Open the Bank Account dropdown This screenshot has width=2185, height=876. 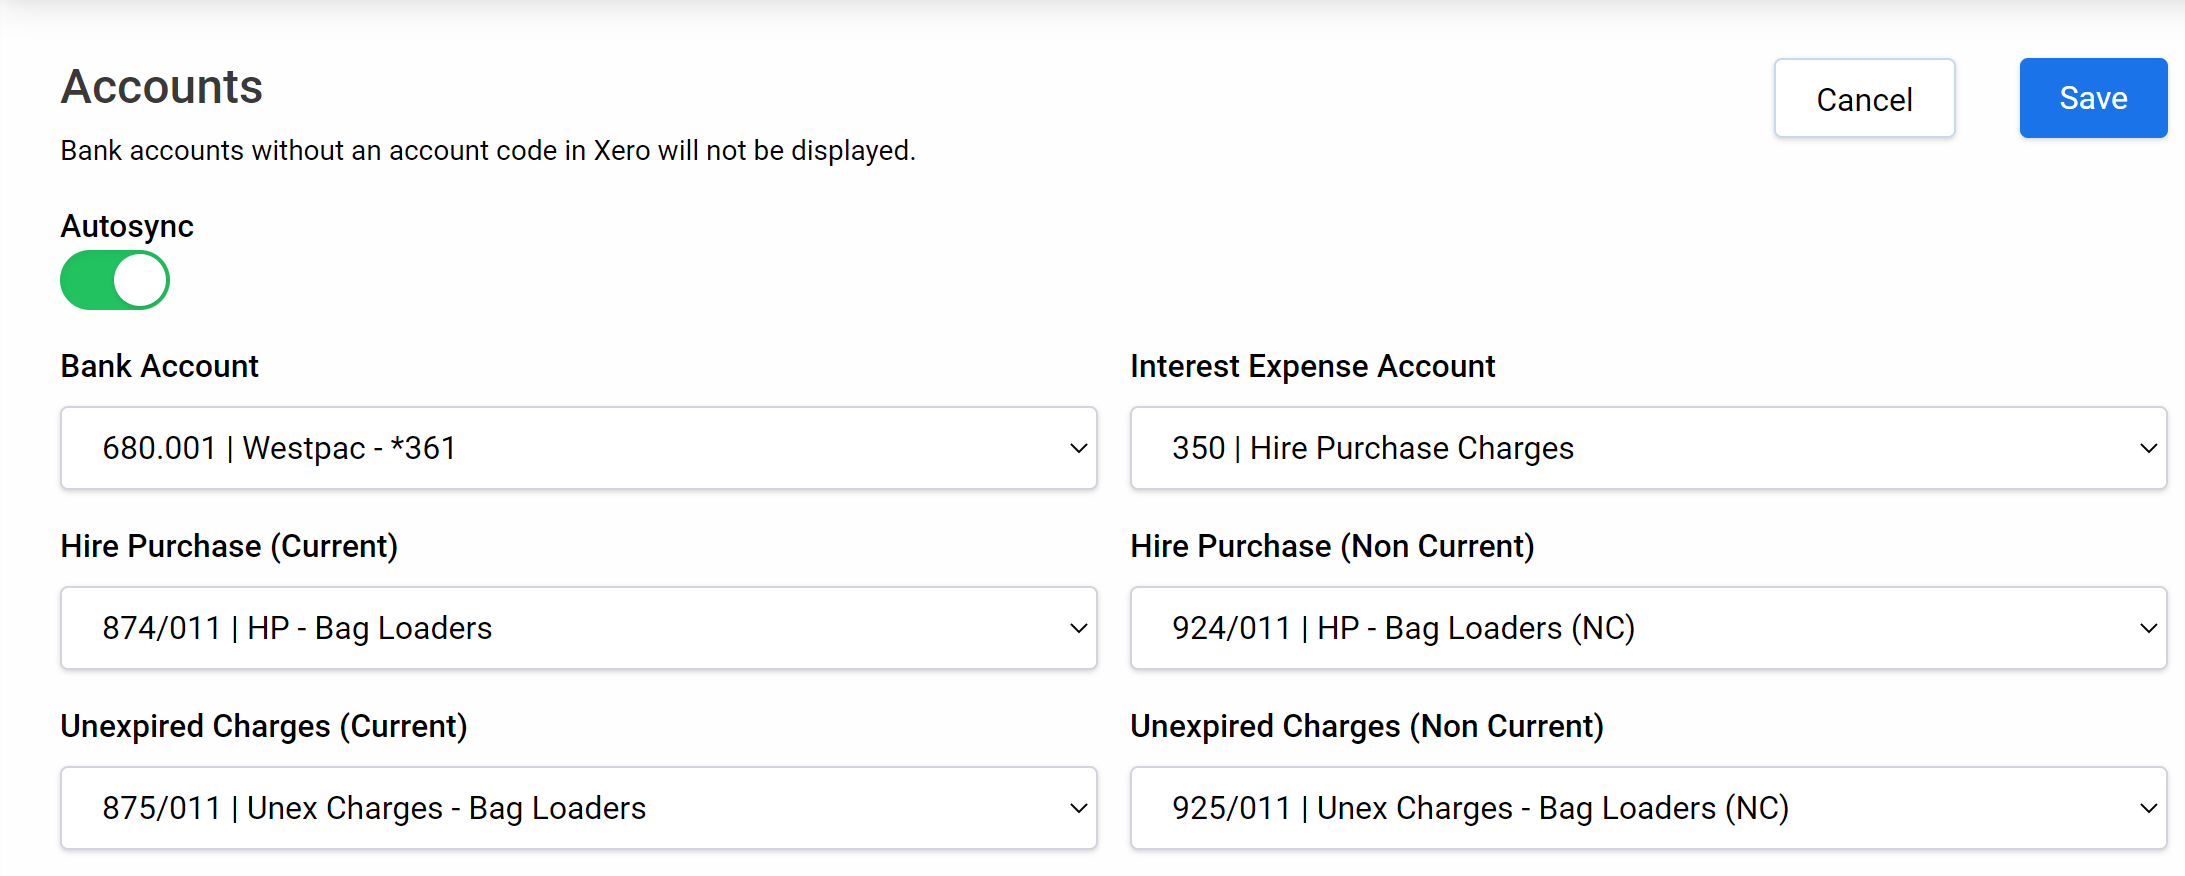pos(579,448)
